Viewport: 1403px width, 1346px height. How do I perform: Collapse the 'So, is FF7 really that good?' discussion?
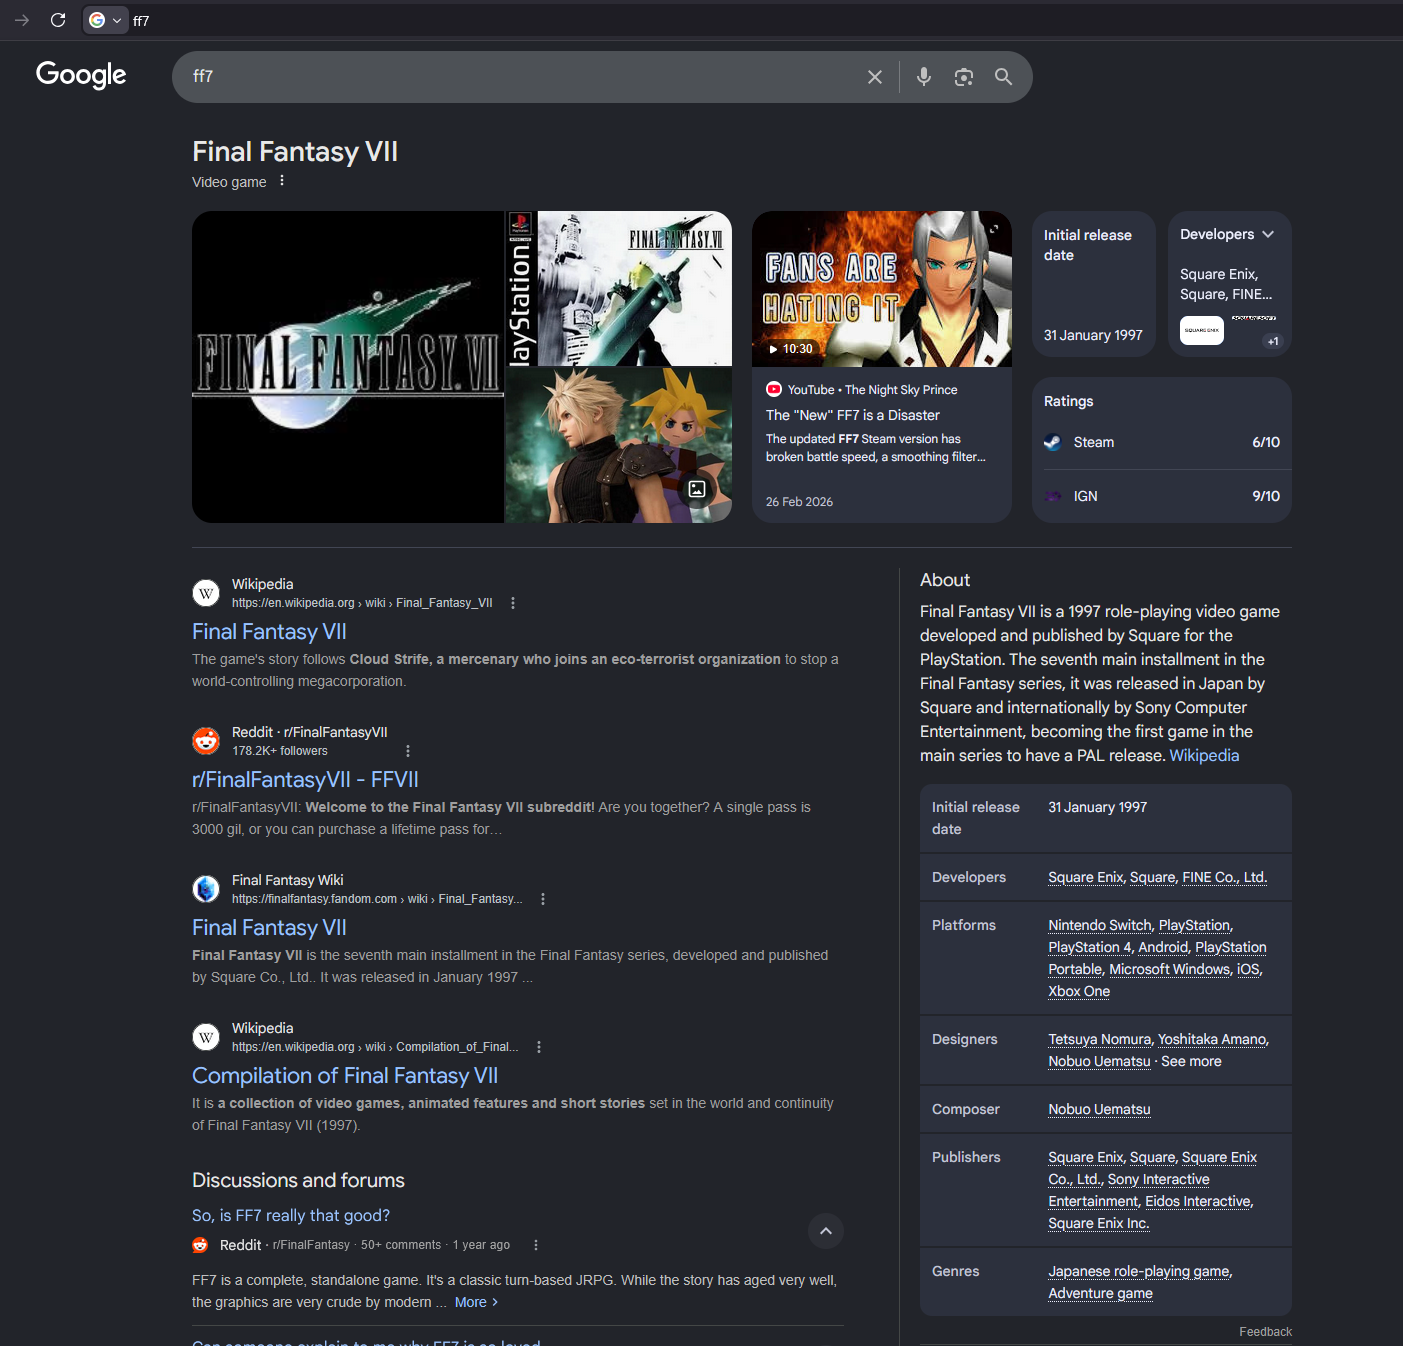826,1231
